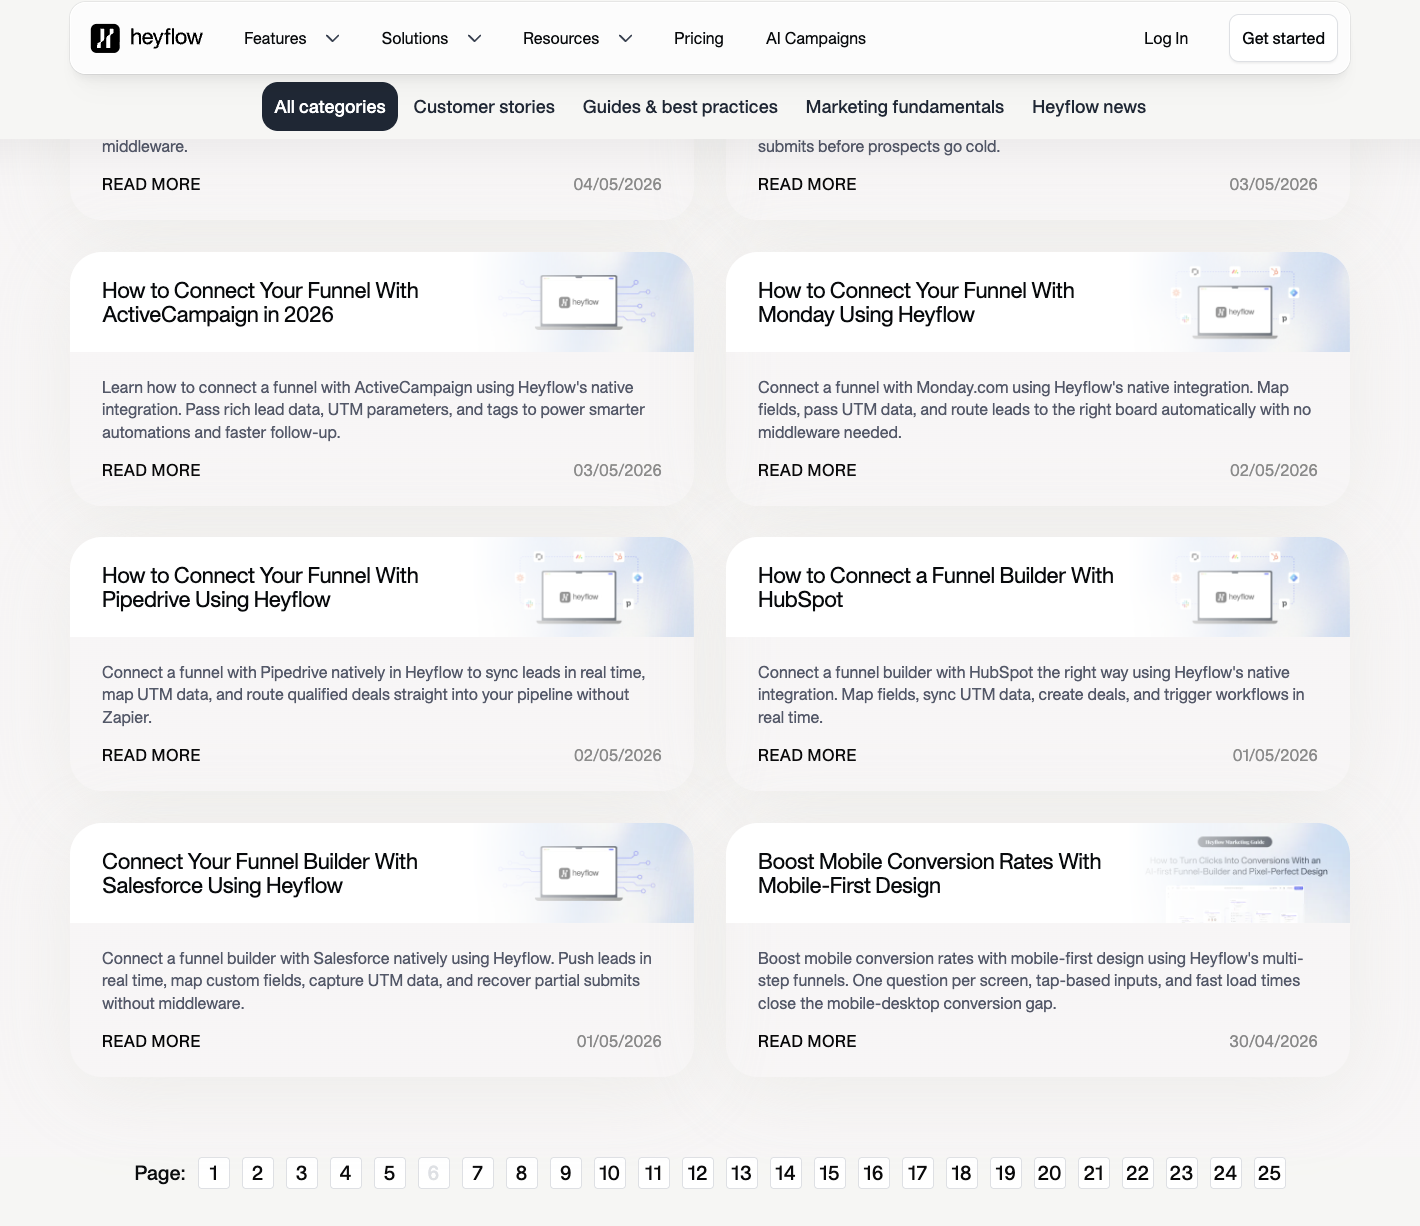Go to pagination page 9
Image resolution: width=1420 pixels, height=1226 pixels.
point(566,1173)
